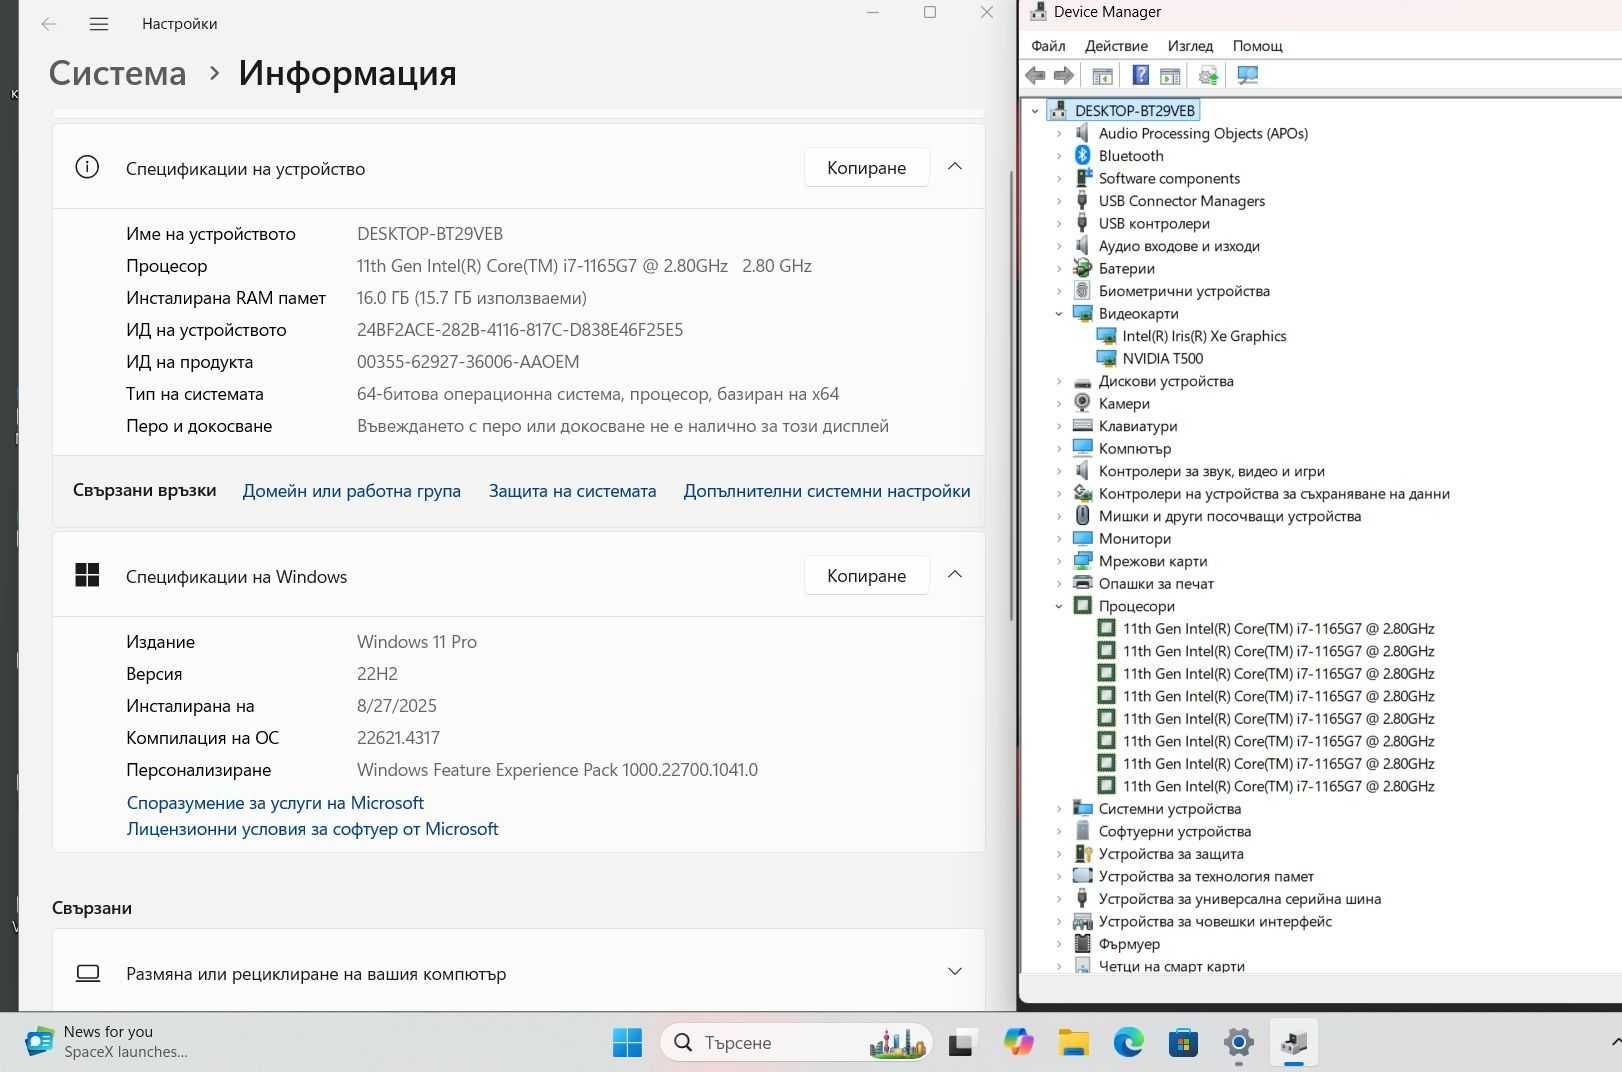Open Домейн или работна група link
The image size is (1622, 1072).
pyautogui.click(x=351, y=491)
